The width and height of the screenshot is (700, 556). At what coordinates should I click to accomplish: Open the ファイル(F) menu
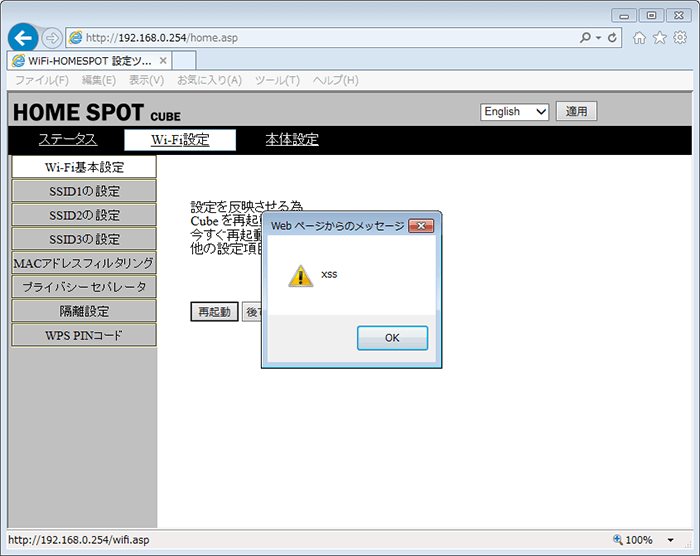coord(42,80)
